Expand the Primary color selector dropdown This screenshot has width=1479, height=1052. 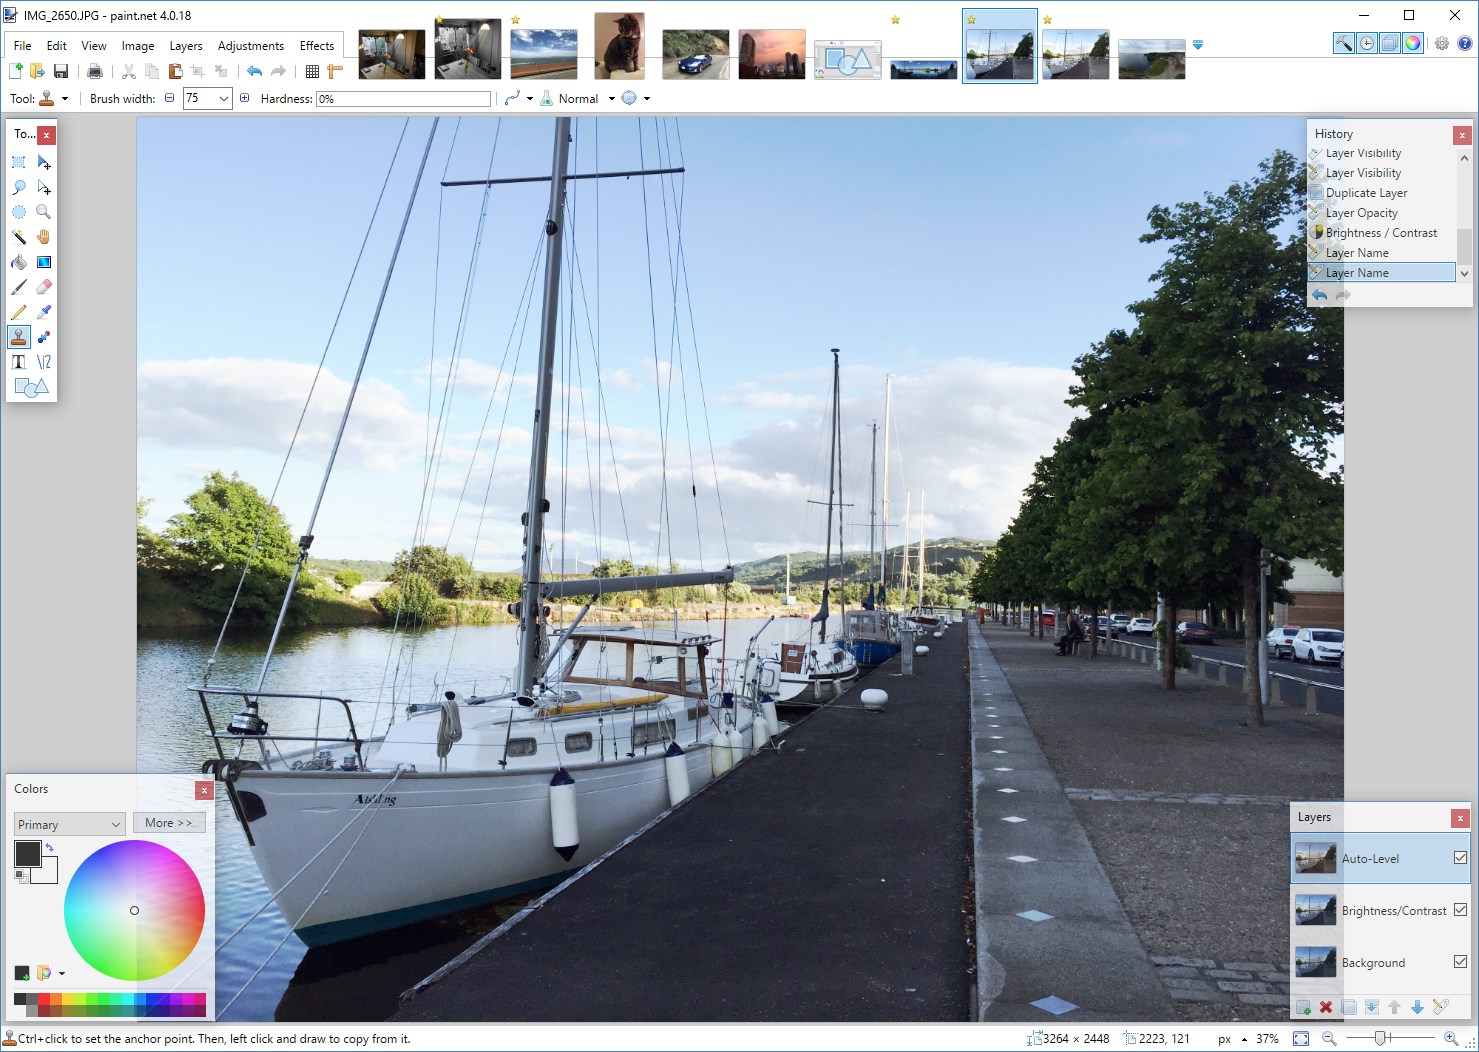point(115,823)
